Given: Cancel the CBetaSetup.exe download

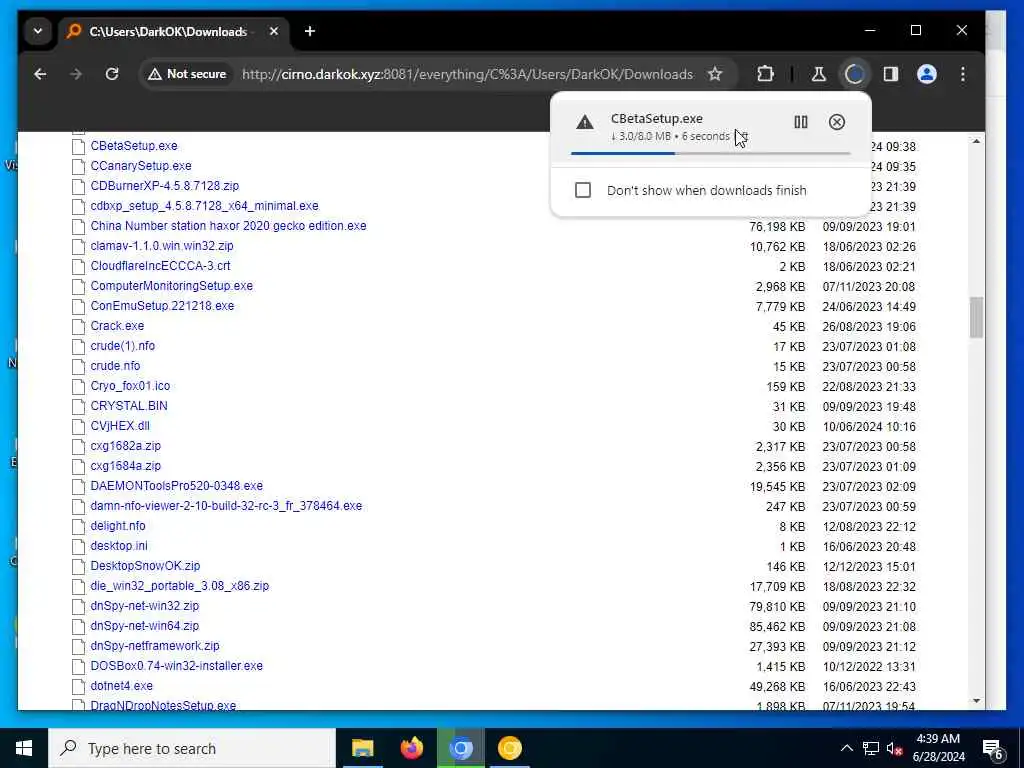Looking at the screenshot, I should coord(837,122).
